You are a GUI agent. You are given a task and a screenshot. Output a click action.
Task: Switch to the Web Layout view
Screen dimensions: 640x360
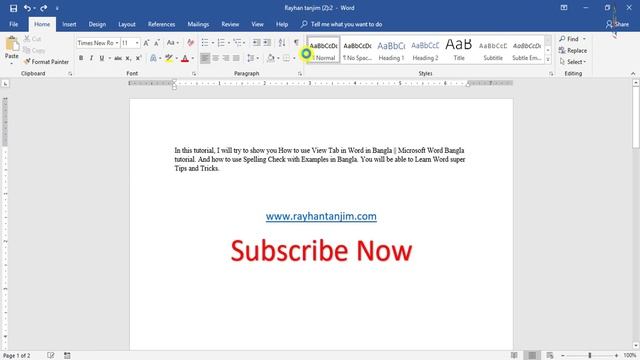pos(550,356)
